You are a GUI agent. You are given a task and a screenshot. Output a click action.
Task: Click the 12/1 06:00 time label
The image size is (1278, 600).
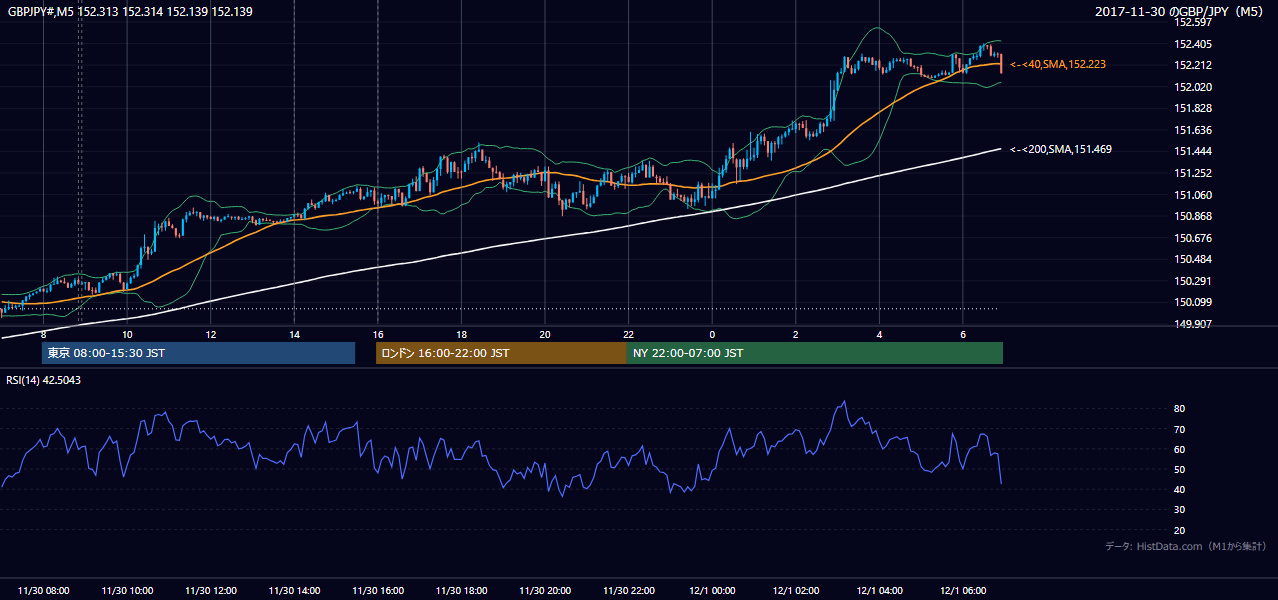pos(962,591)
